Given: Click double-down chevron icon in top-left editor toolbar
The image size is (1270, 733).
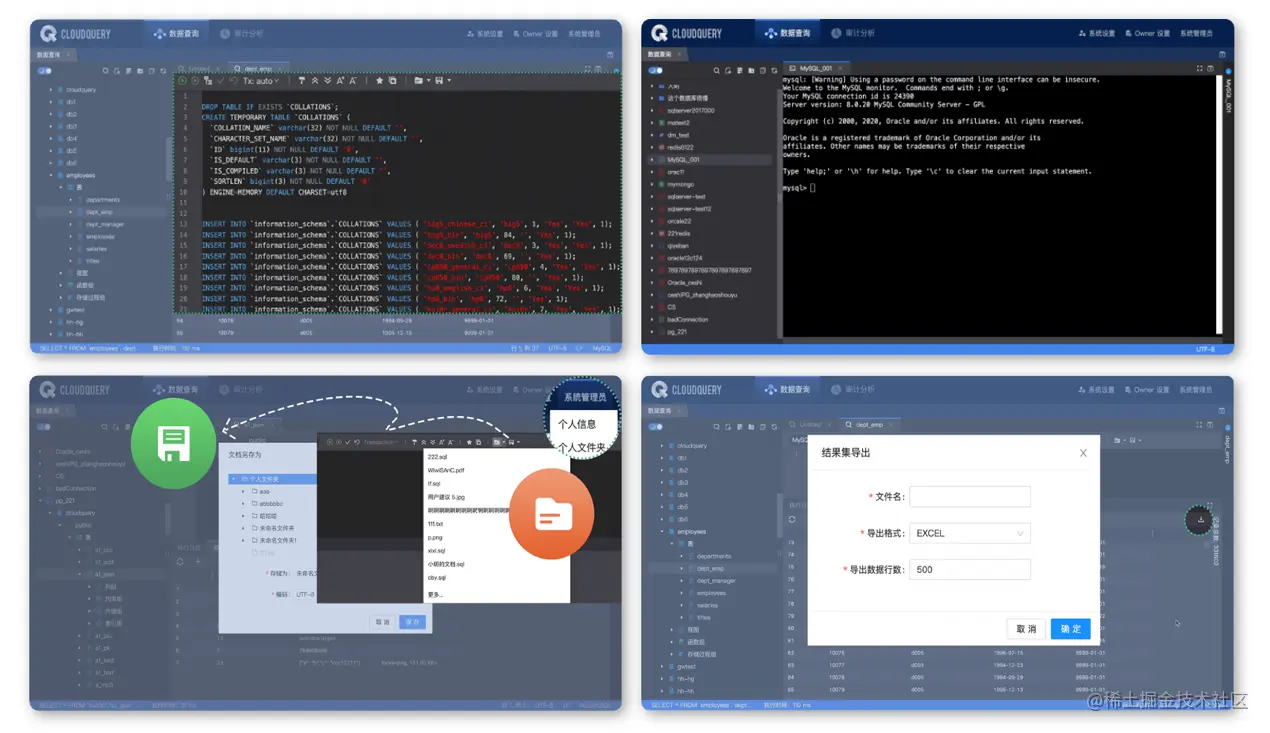Looking at the screenshot, I should [x=327, y=81].
